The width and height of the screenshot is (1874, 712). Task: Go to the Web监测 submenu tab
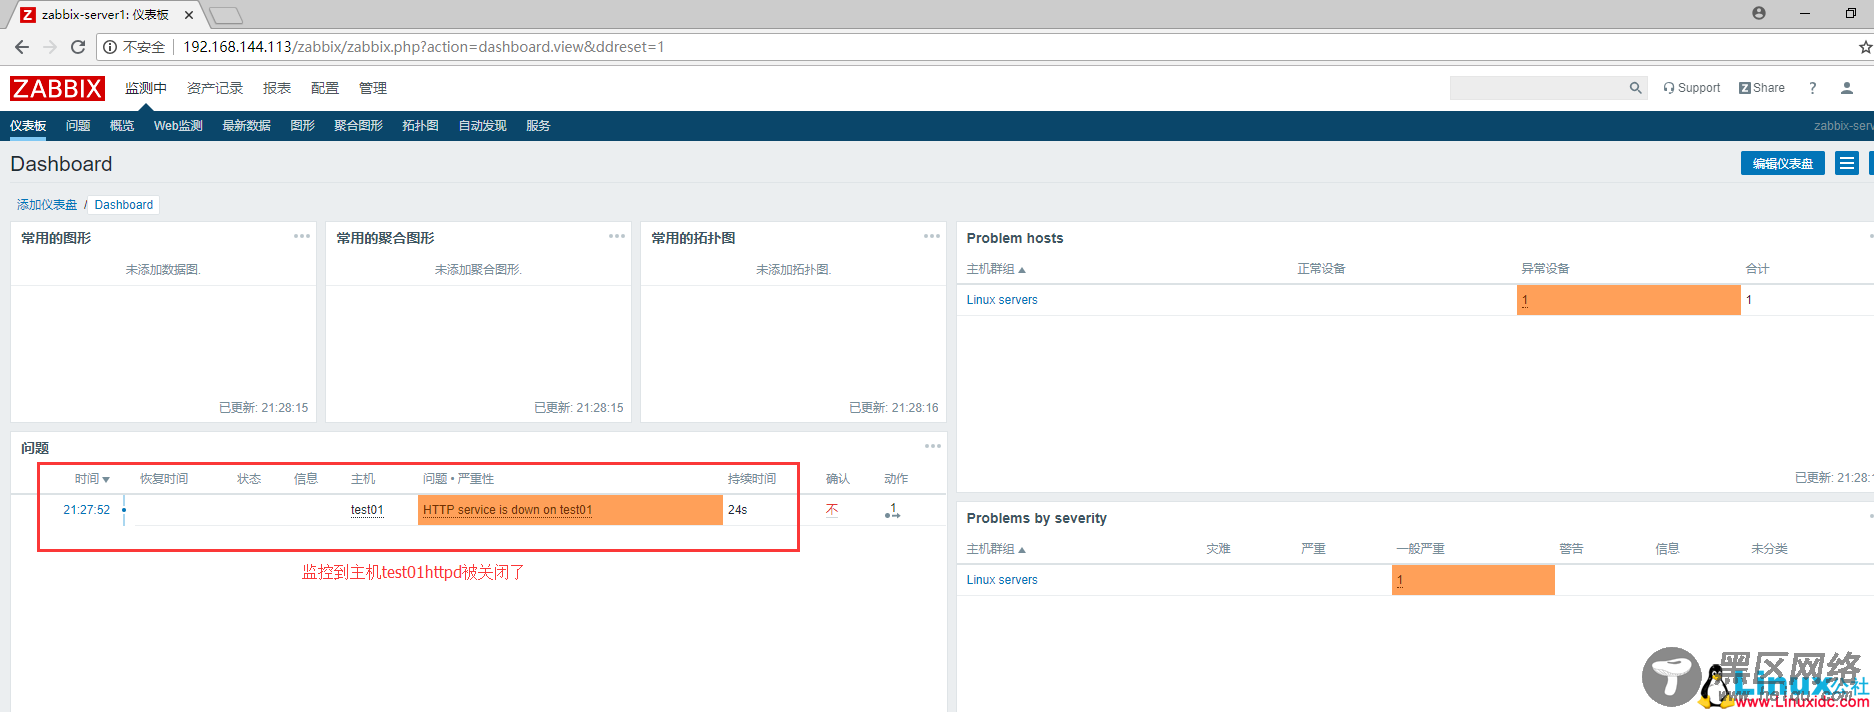tap(178, 126)
